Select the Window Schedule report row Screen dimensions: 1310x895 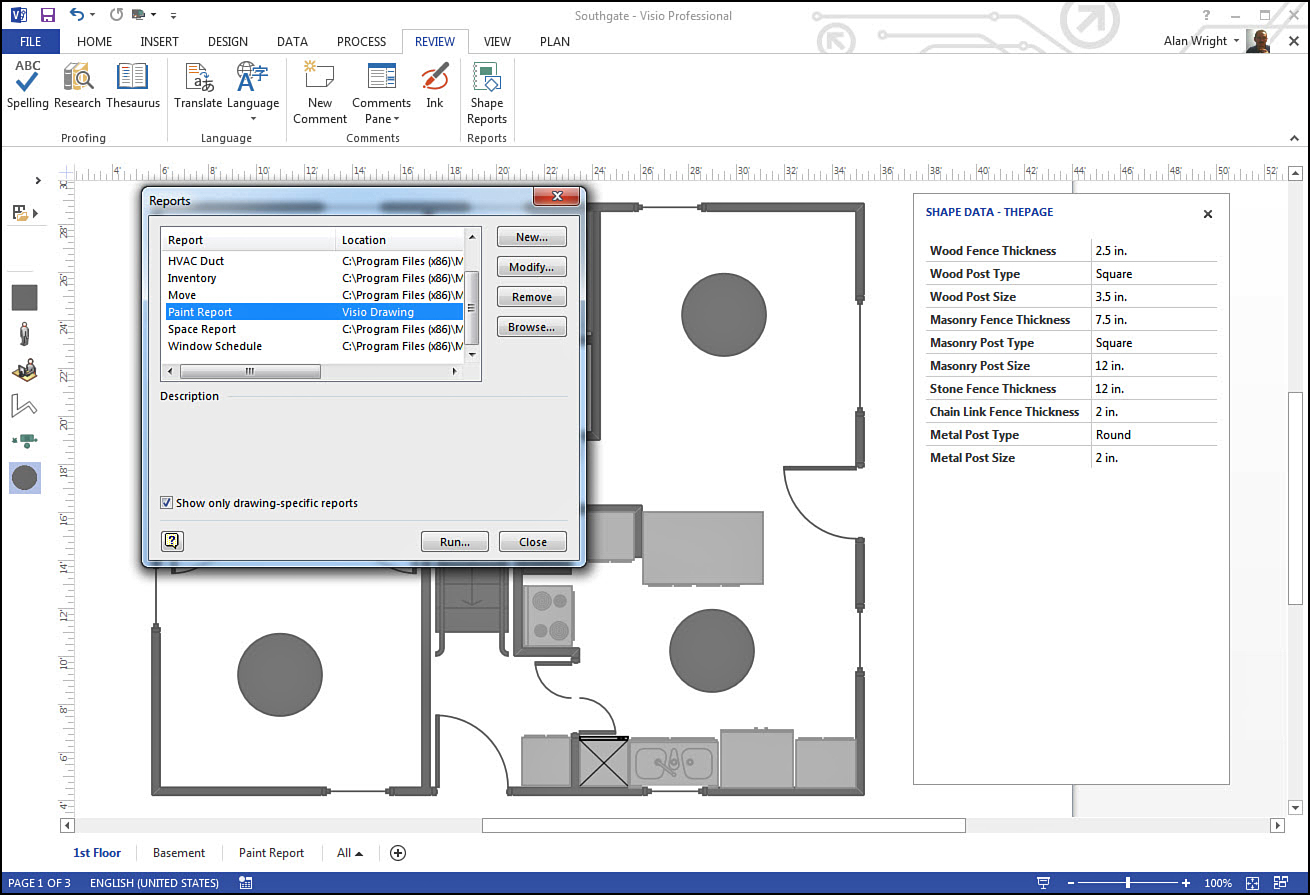[314, 346]
